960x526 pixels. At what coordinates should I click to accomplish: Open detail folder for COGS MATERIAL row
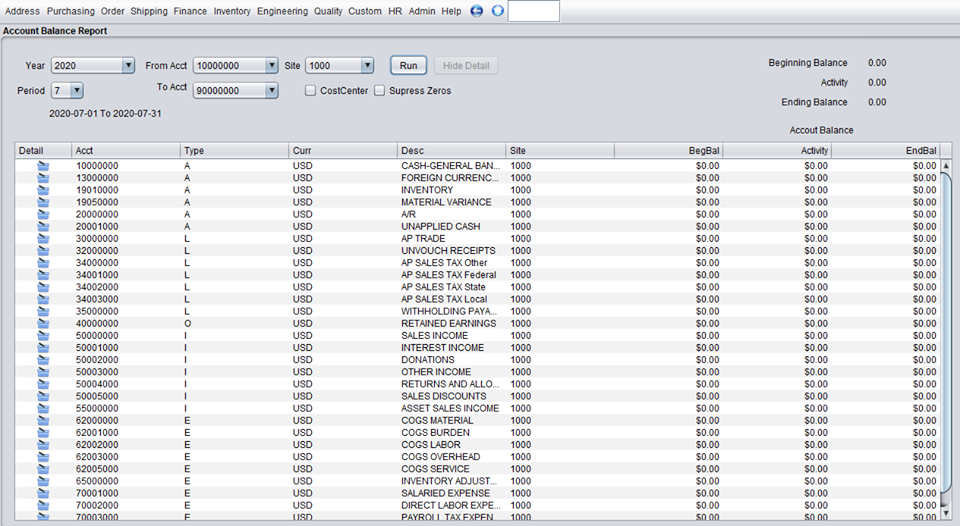(43, 421)
